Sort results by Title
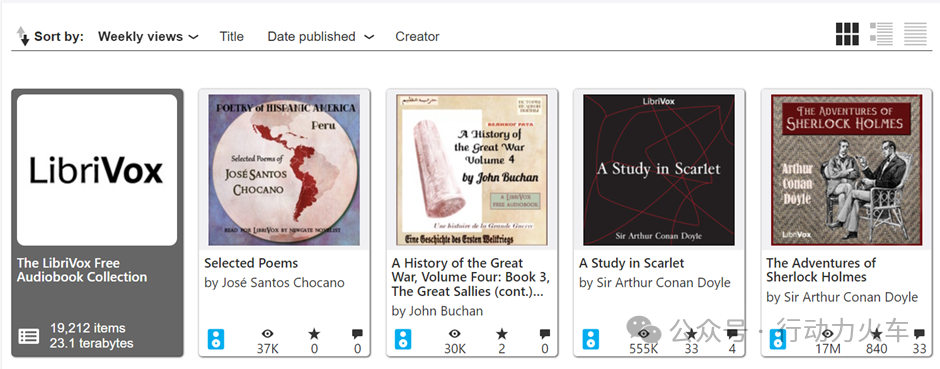 (231, 37)
